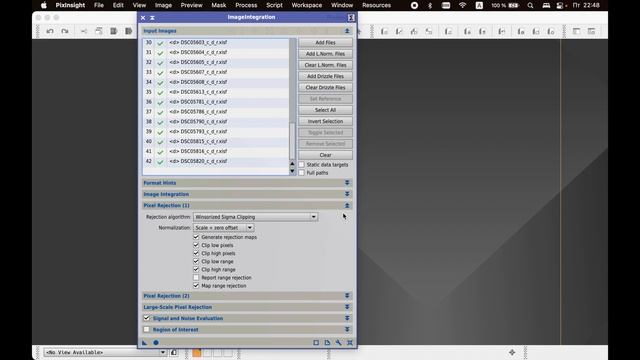This screenshot has height=360, width=640.
Task: Click the input images list scrollbar
Action: [x=292, y=140]
